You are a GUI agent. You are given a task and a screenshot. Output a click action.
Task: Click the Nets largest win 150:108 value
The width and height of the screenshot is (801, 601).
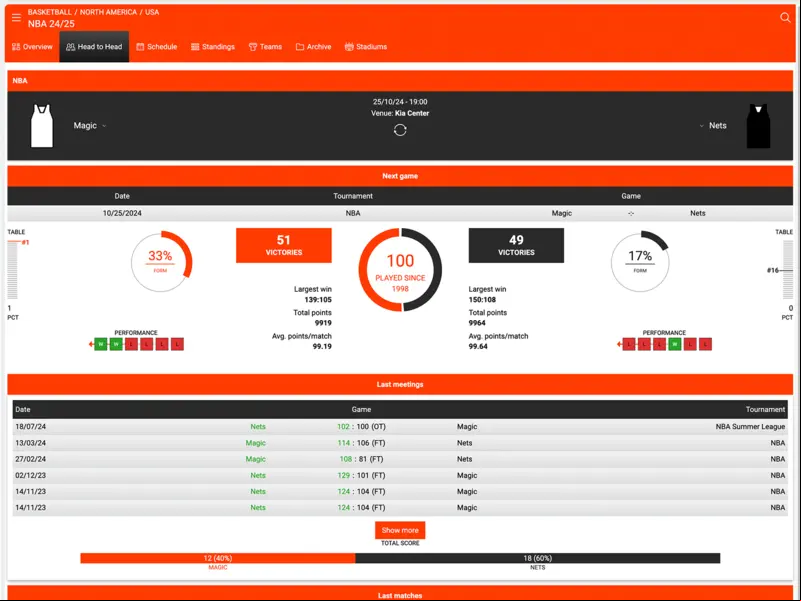tap(482, 300)
